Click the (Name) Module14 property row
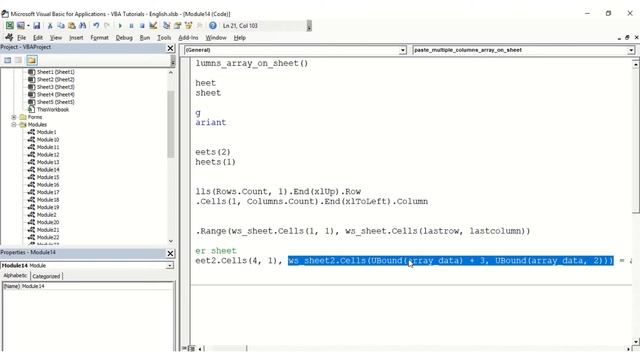 [88, 286]
